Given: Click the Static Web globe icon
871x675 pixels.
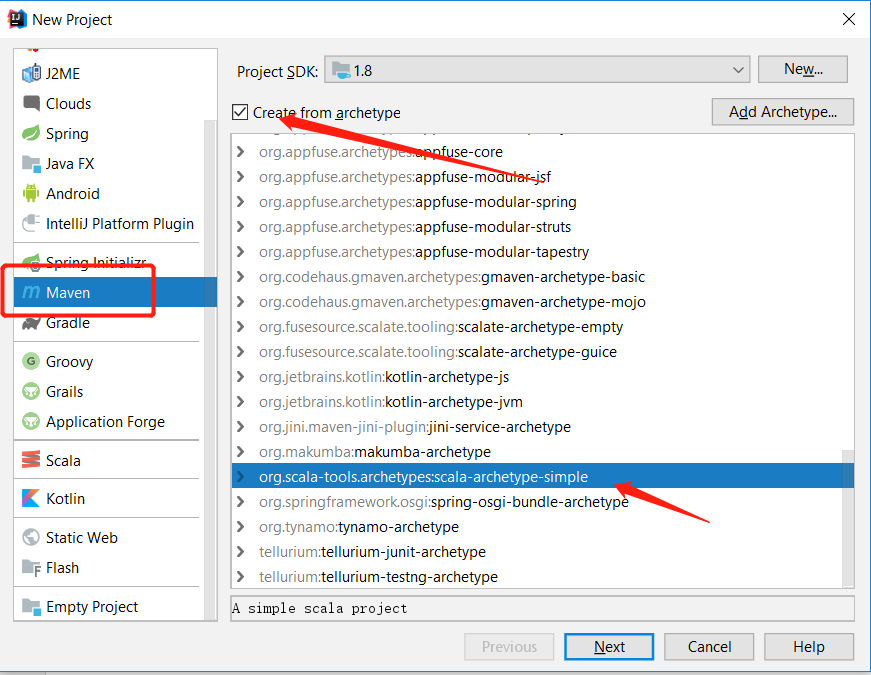Looking at the screenshot, I should click(31, 537).
